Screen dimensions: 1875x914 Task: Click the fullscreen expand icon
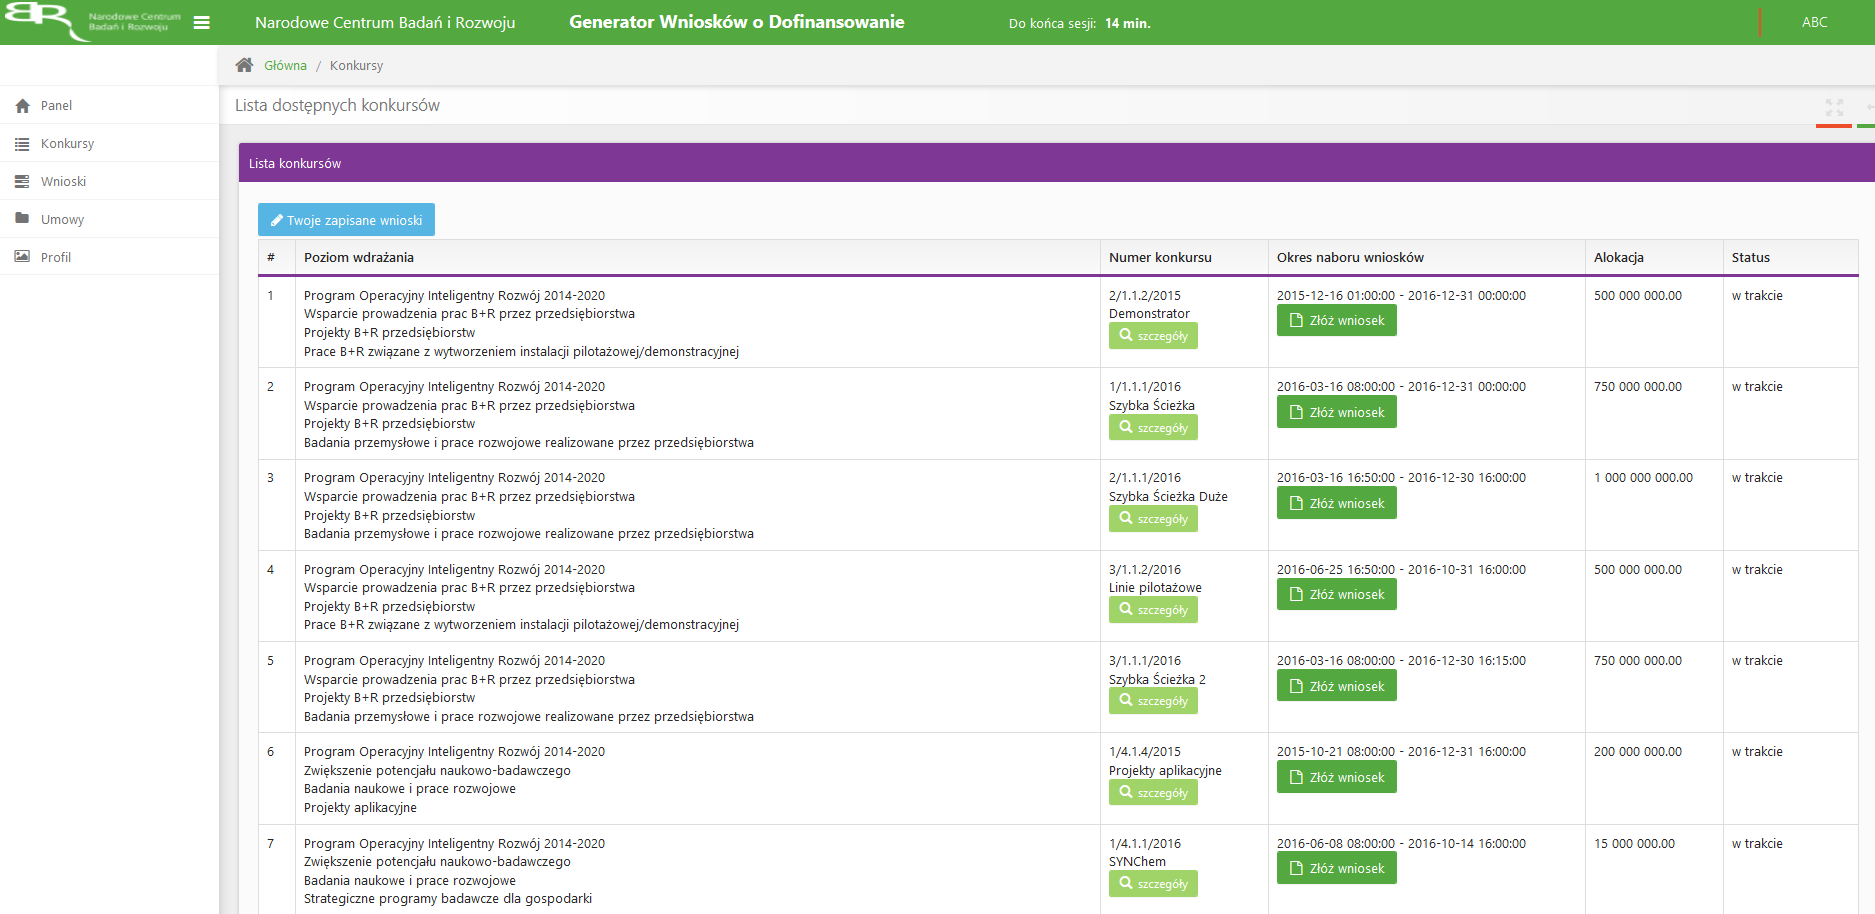click(1834, 107)
